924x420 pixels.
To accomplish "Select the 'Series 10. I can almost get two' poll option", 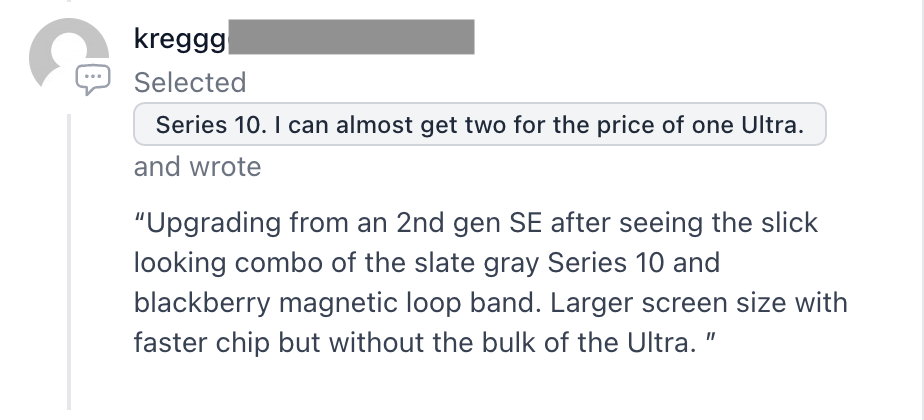I will tap(480, 124).
